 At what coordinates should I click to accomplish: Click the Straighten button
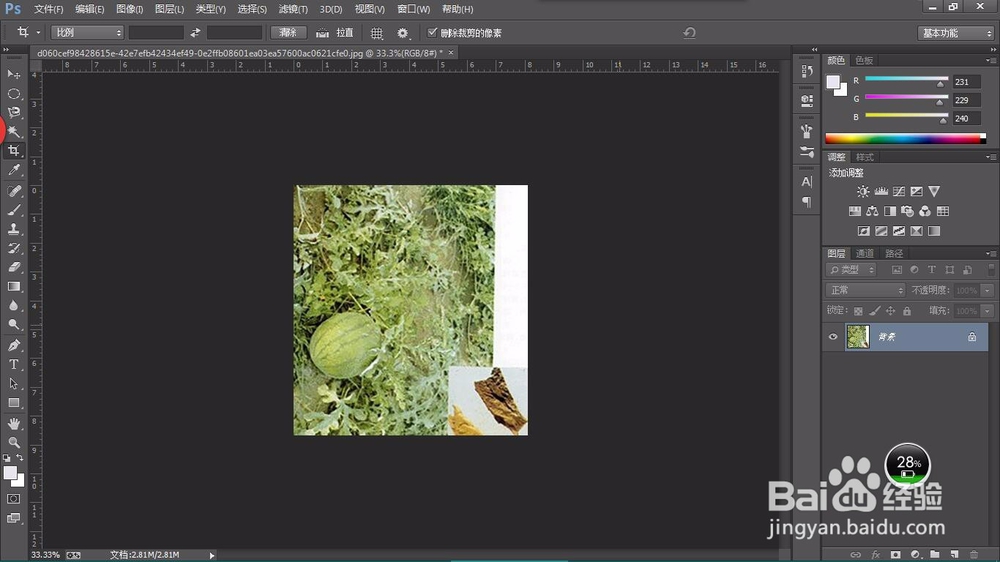335,33
